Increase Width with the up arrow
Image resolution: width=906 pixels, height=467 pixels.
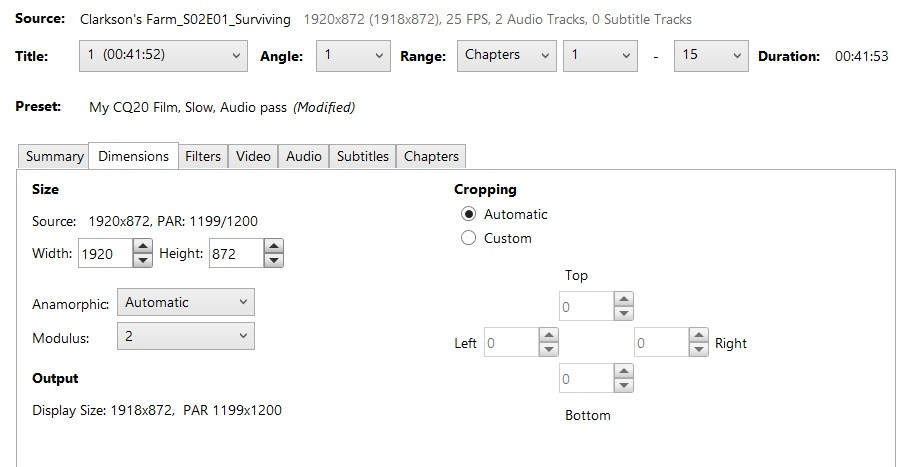point(143,246)
